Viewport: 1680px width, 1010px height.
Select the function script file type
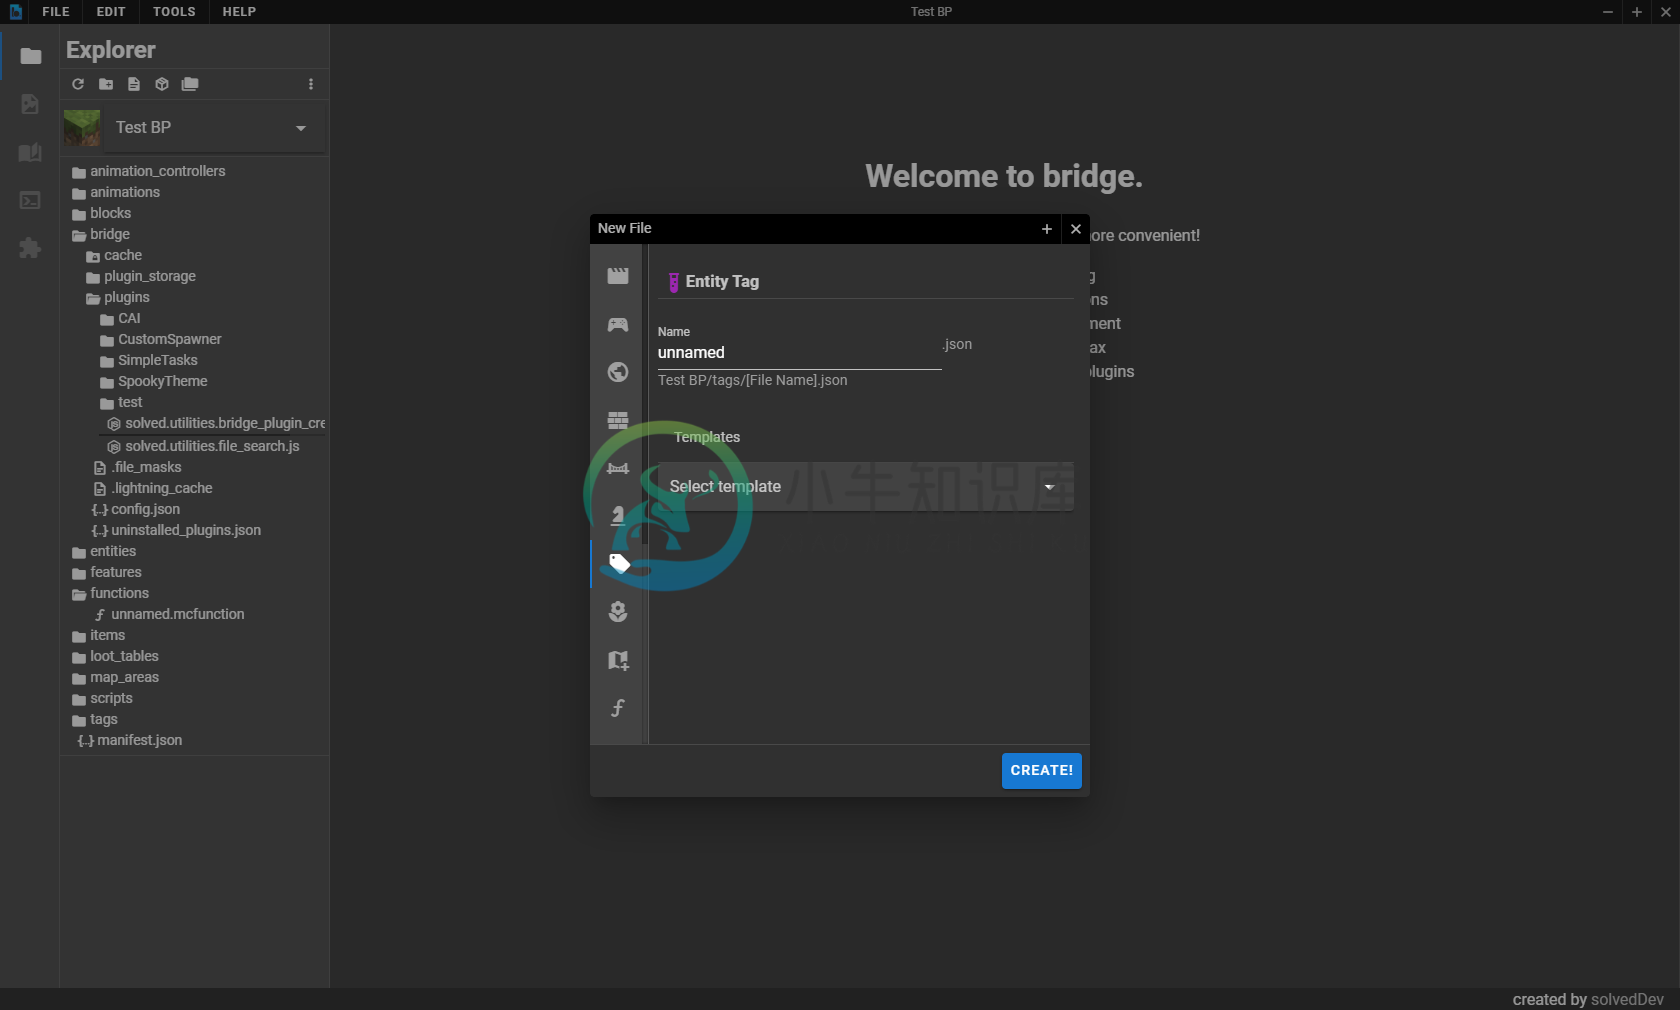click(618, 708)
